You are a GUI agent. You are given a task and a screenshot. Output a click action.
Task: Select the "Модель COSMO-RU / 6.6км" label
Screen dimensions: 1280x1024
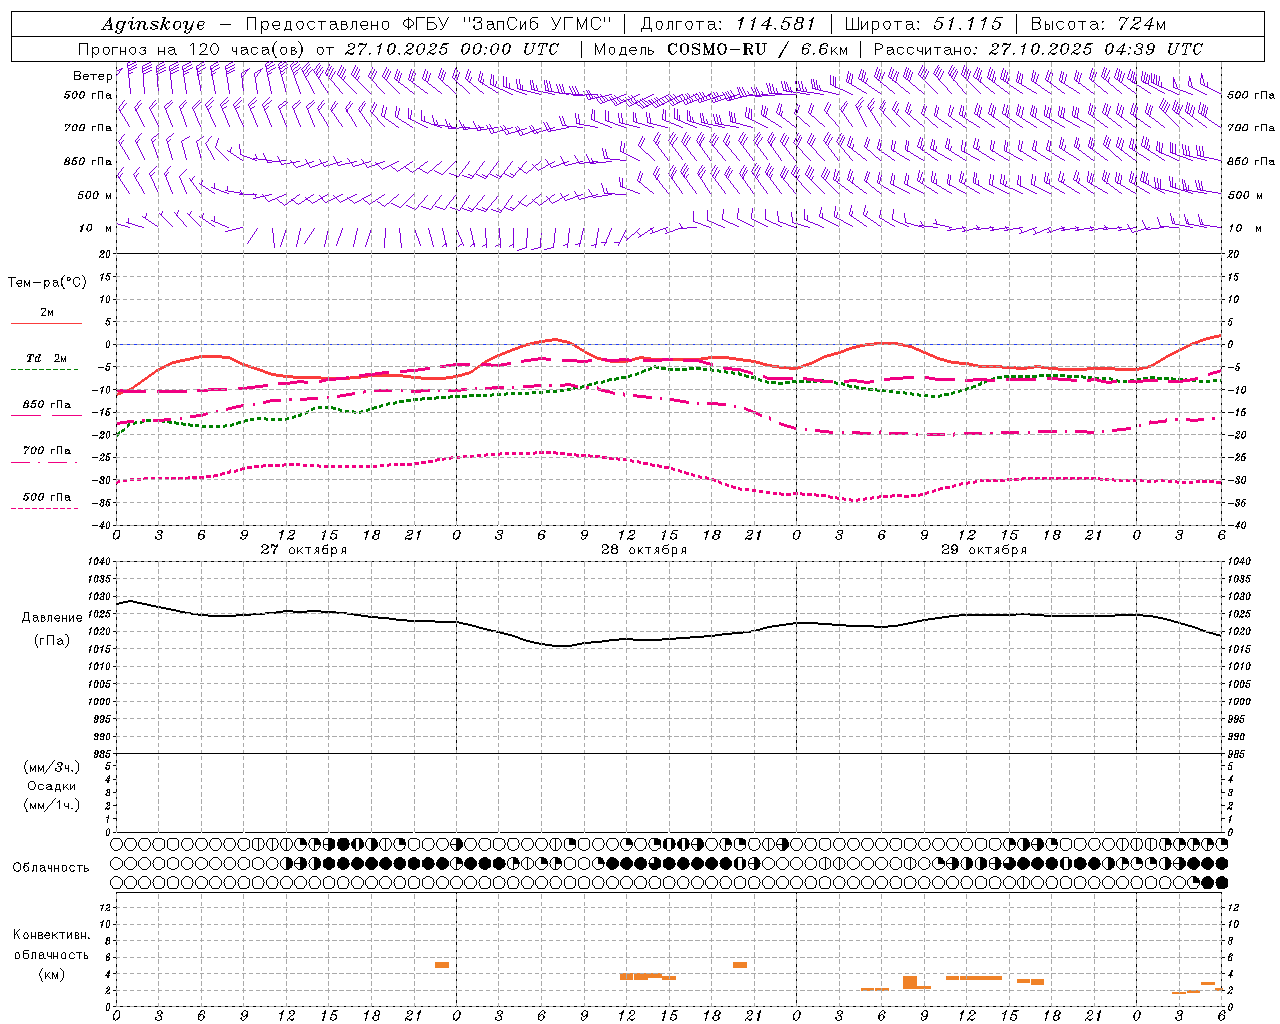tap(721, 49)
